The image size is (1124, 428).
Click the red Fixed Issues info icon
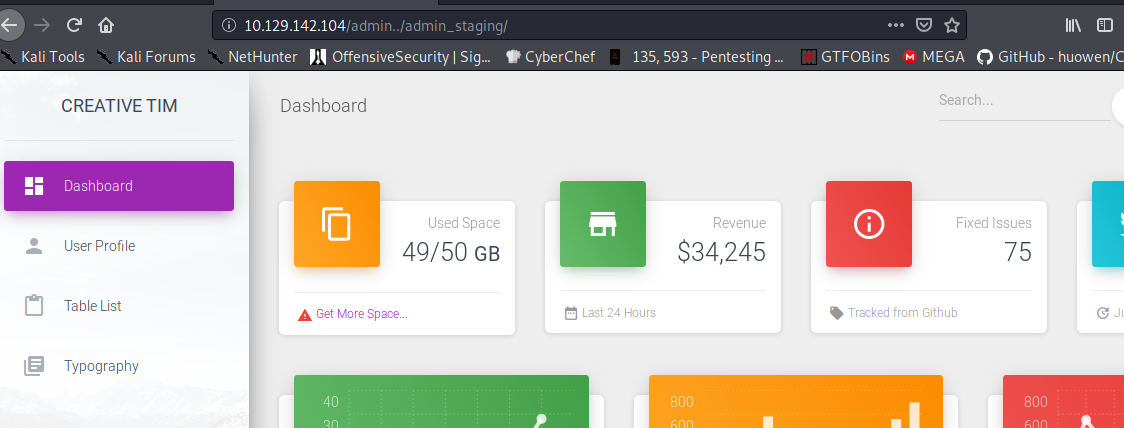[x=868, y=224]
